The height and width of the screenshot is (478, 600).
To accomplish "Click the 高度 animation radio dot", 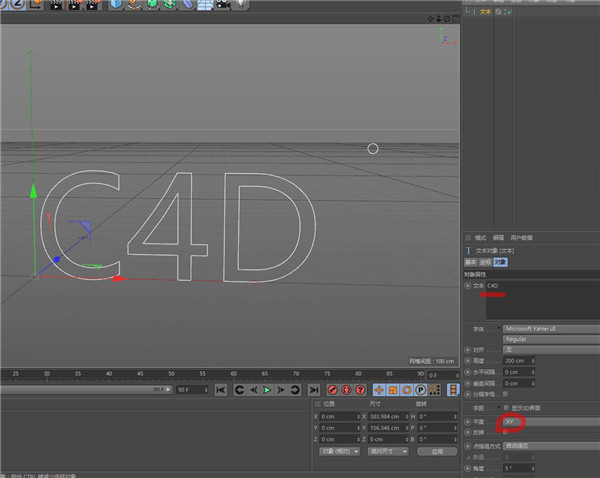I will click(x=468, y=361).
